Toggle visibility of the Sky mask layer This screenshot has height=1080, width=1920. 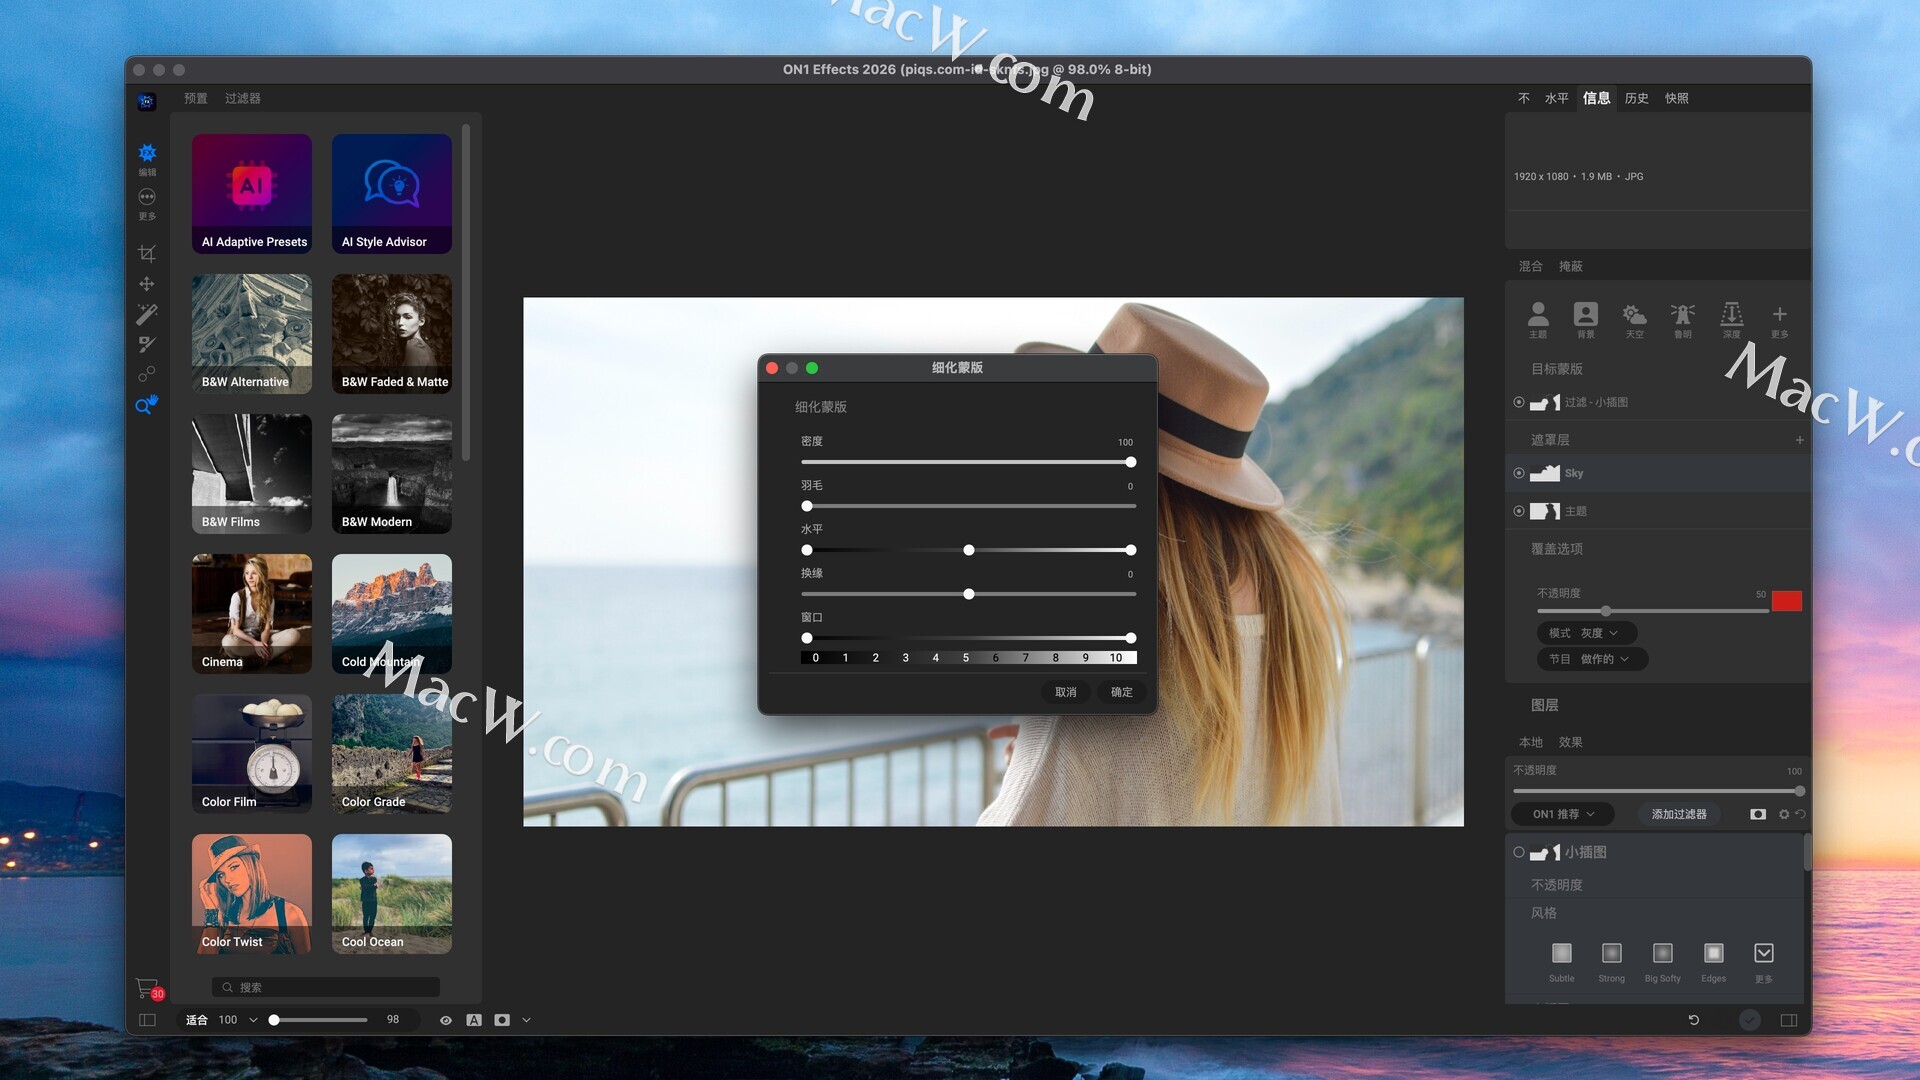click(1519, 473)
